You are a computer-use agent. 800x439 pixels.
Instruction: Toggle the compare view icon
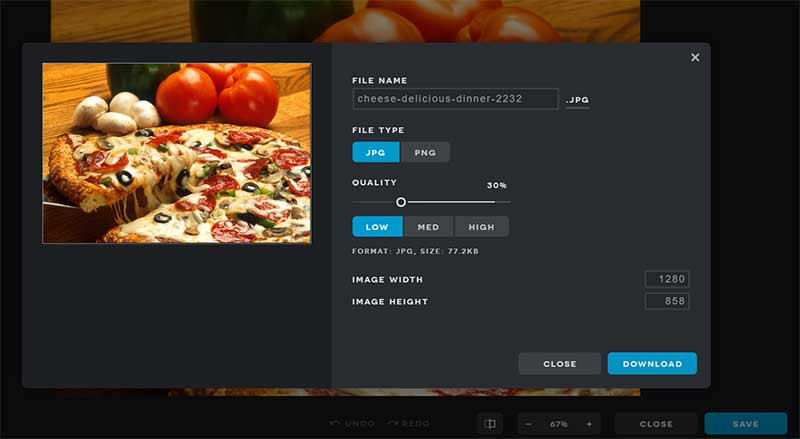(x=490, y=424)
